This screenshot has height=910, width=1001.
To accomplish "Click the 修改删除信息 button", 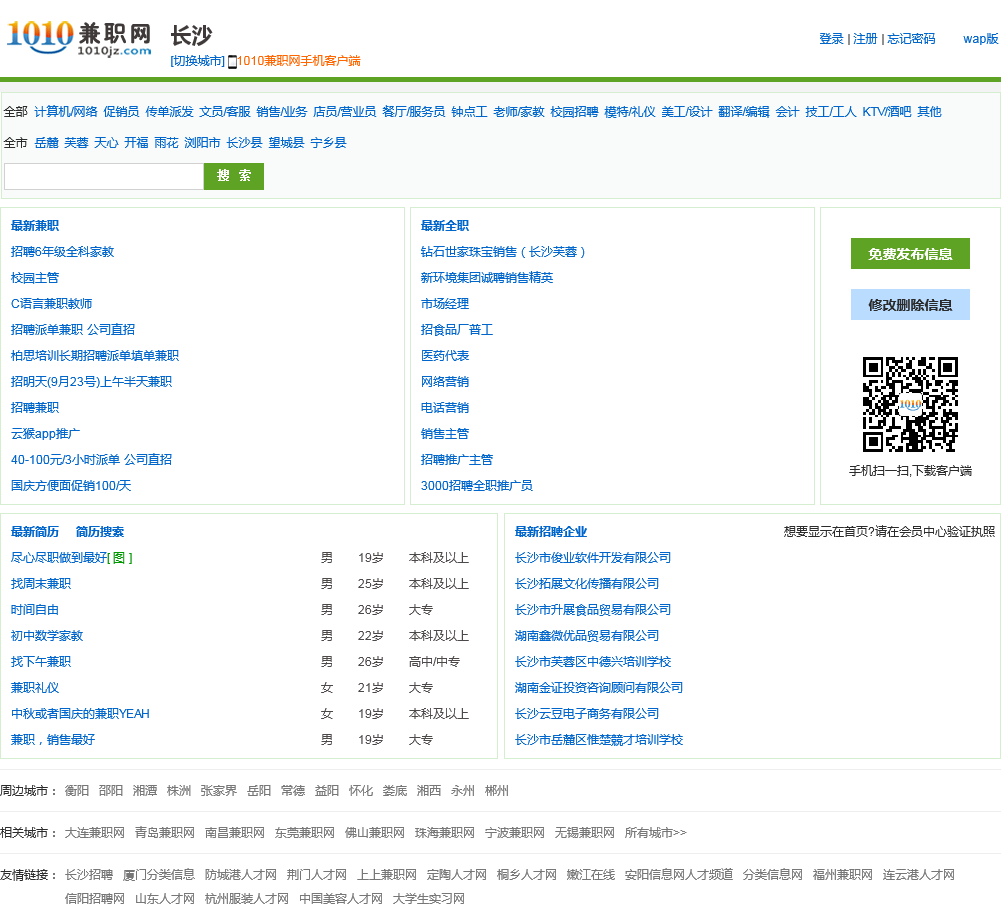I will [x=910, y=305].
